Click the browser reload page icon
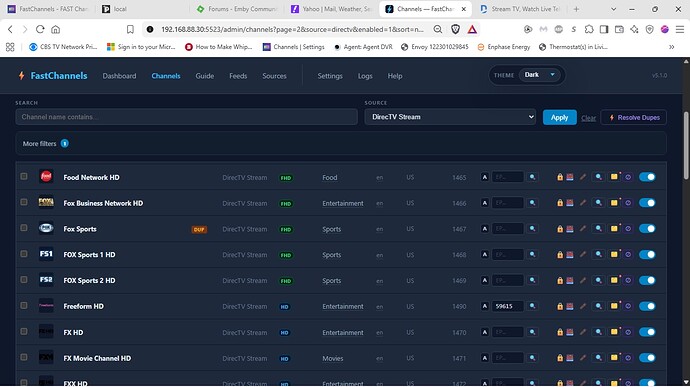The image size is (690, 387). point(40,29)
